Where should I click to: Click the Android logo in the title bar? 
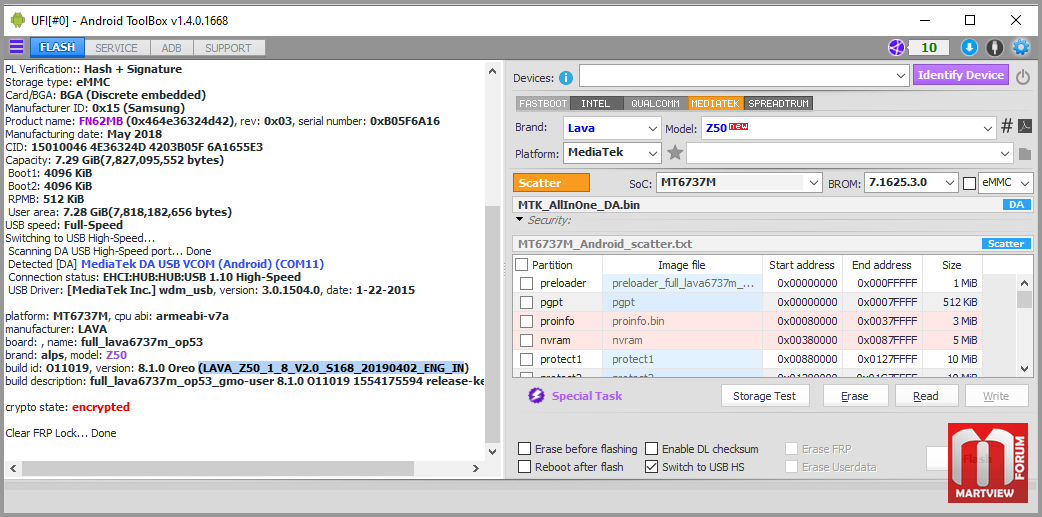coord(18,20)
